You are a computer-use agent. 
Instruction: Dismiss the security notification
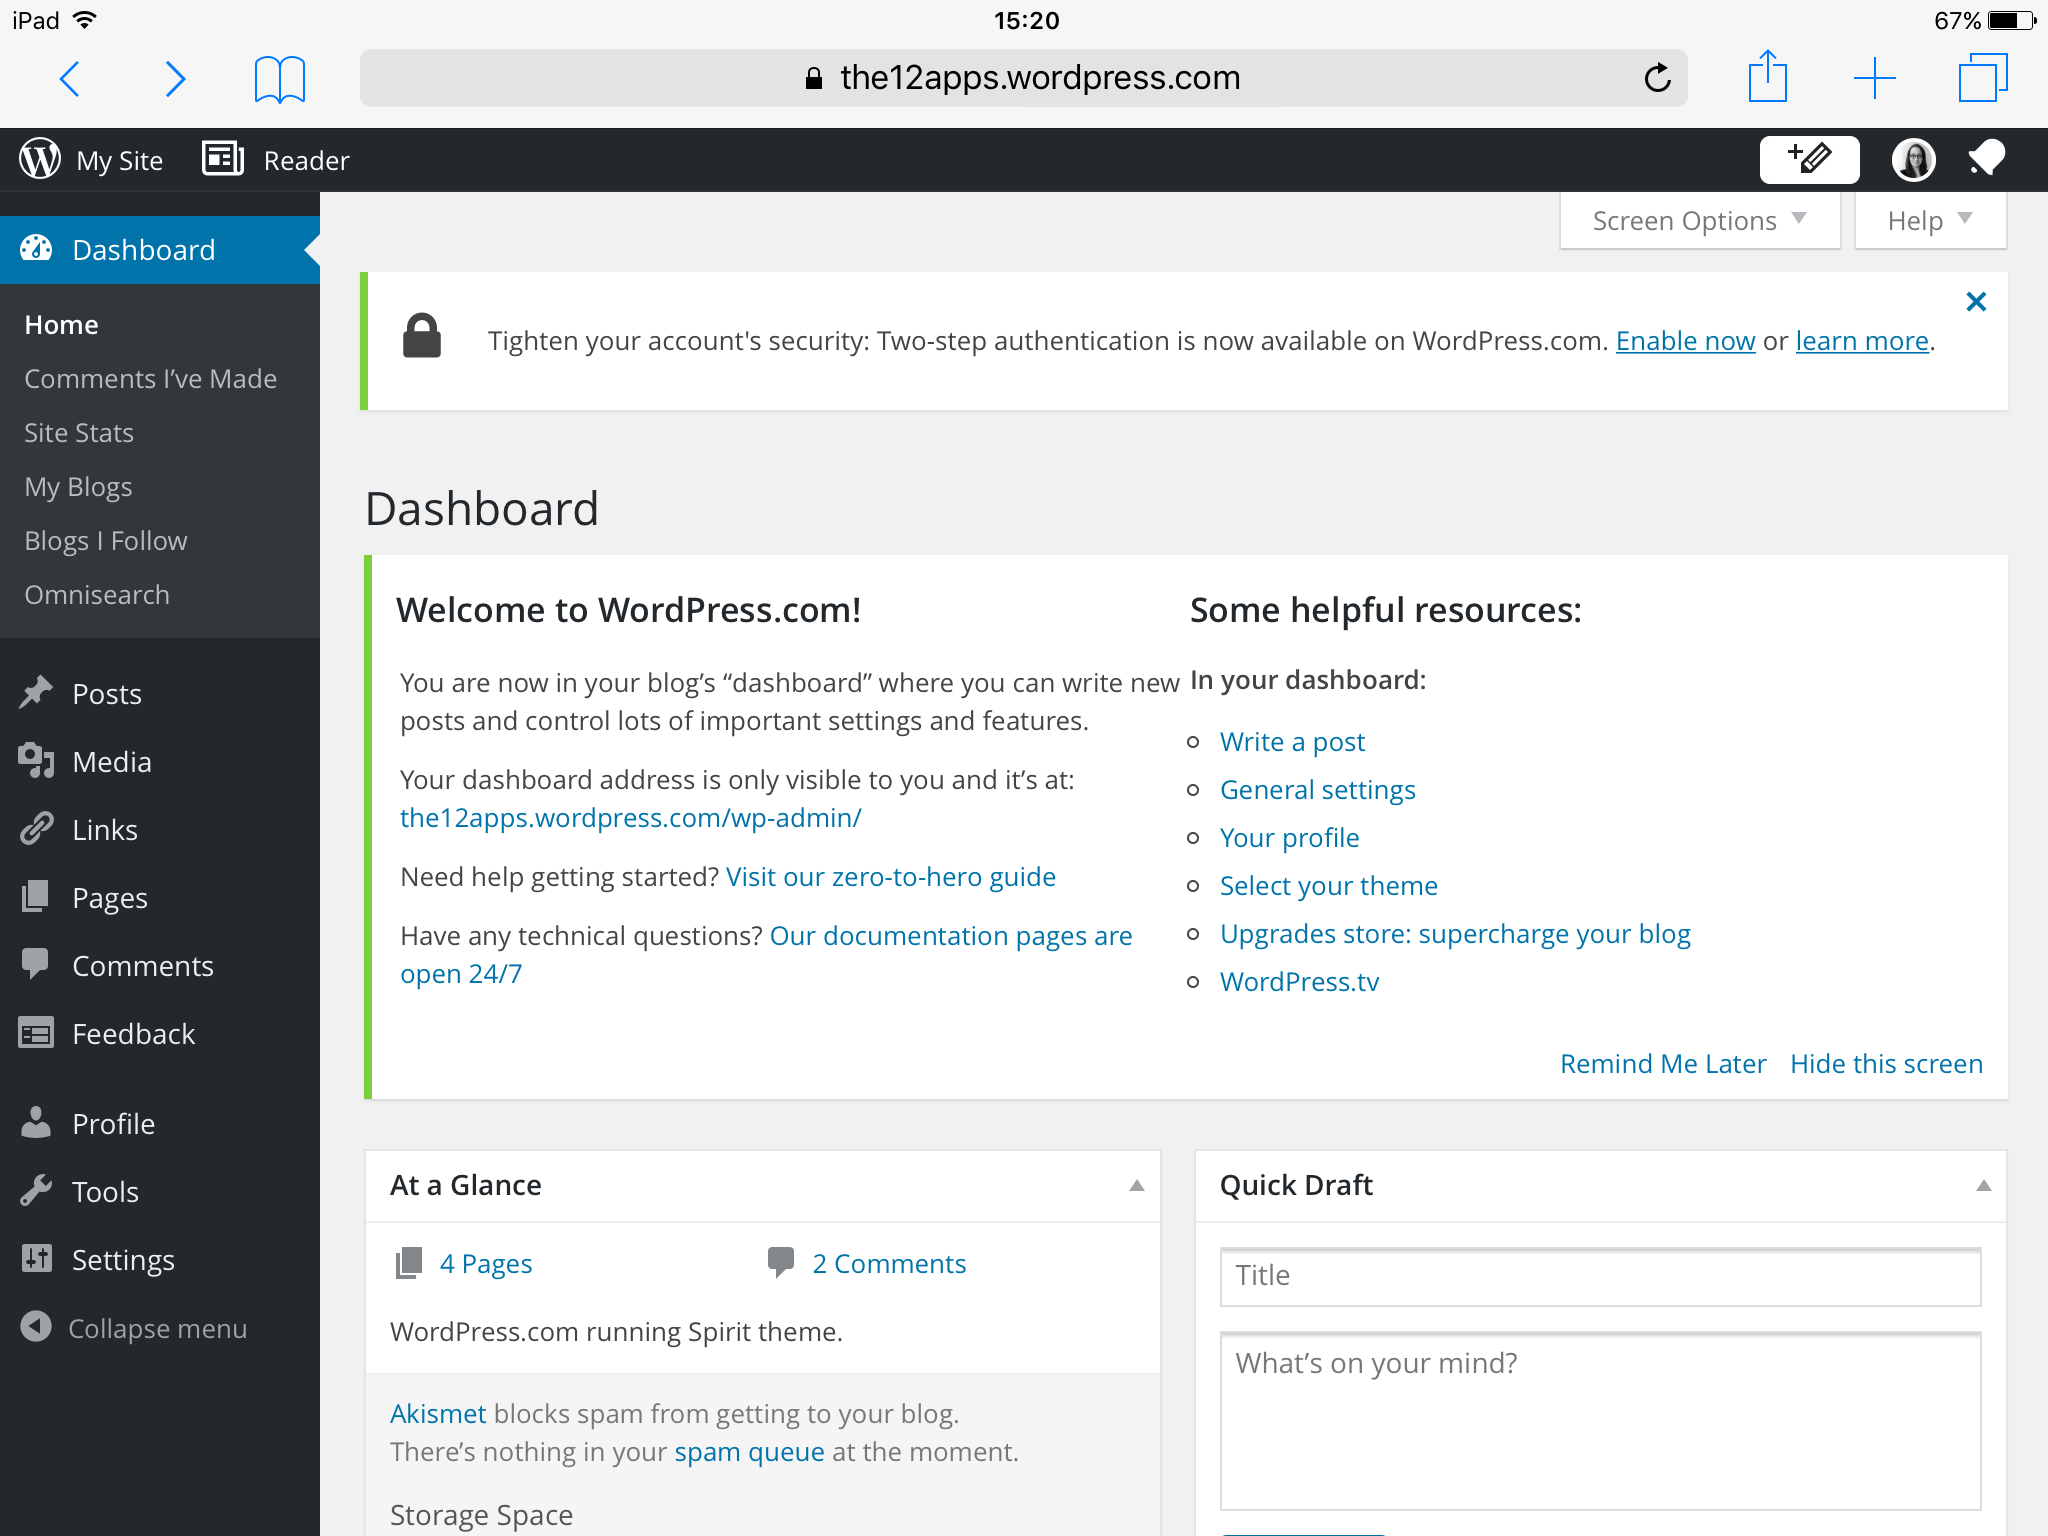tap(1975, 302)
